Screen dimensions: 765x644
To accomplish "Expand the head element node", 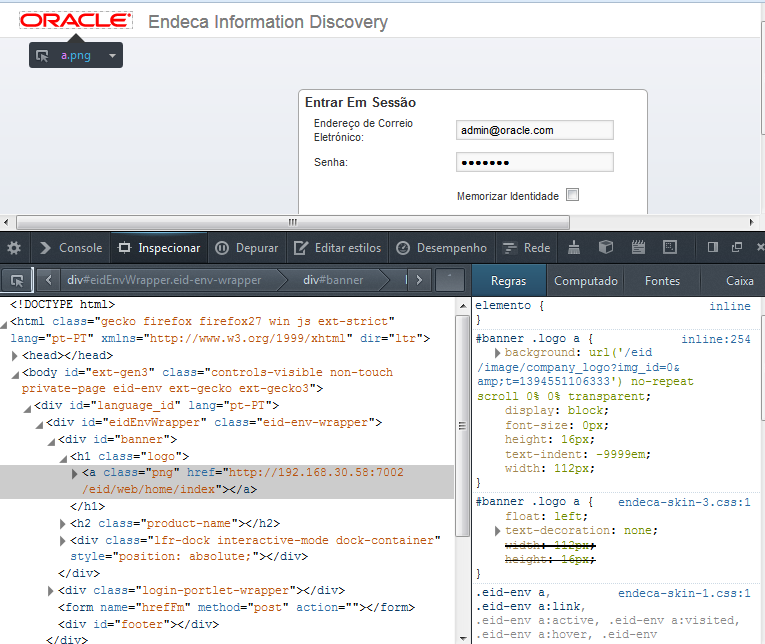I will (x=15, y=355).
